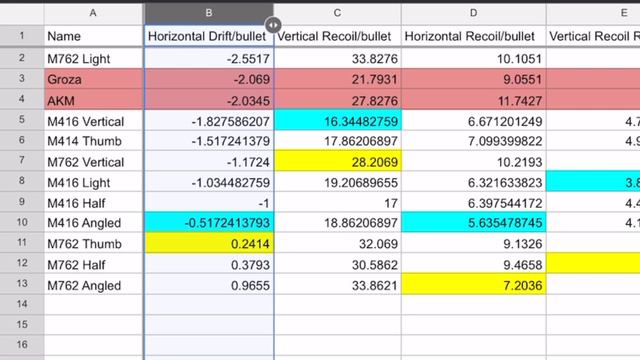Screen dimensions: 640x360
Task: Select row 1 header
Action: tap(22, 36)
